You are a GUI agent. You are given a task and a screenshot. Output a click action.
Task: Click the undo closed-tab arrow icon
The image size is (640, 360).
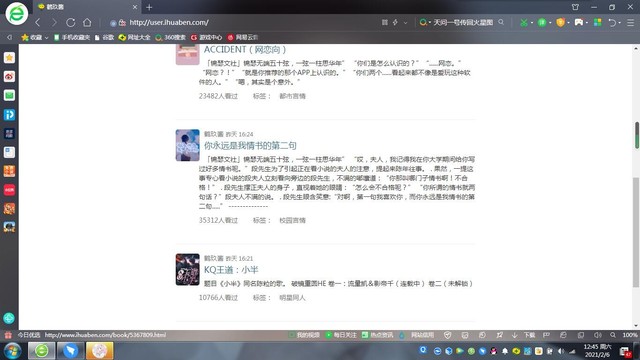coord(612,22)
